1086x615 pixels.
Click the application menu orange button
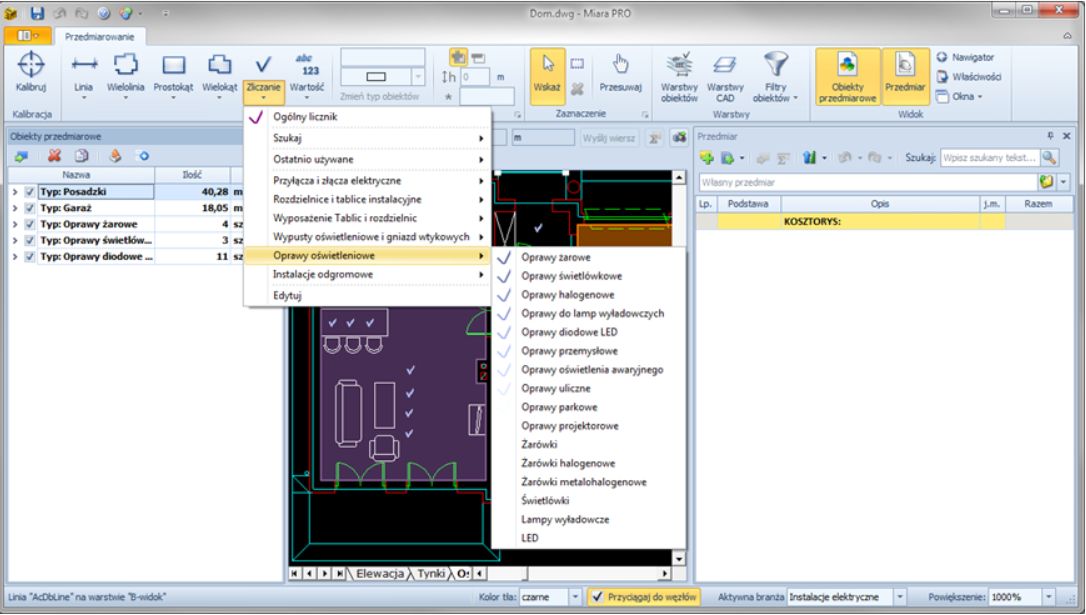click(27, 36)
